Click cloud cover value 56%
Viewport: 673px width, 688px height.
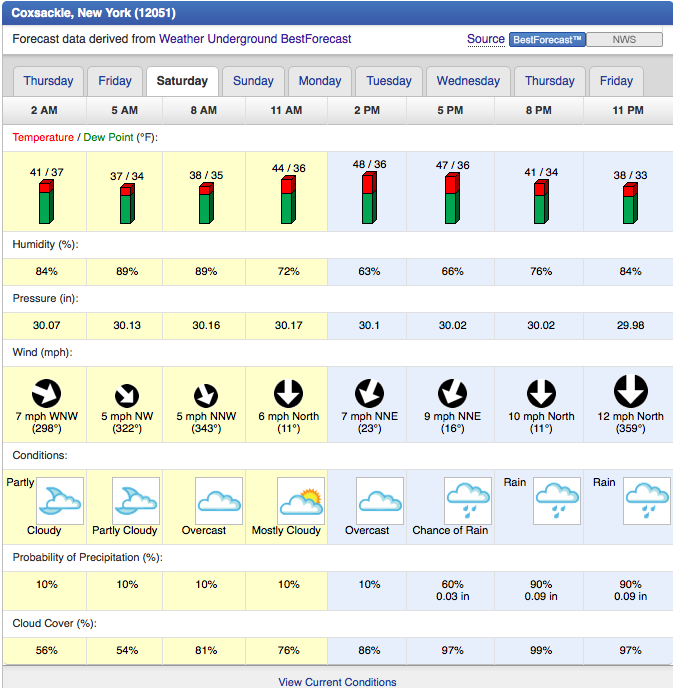pos(46,650)
